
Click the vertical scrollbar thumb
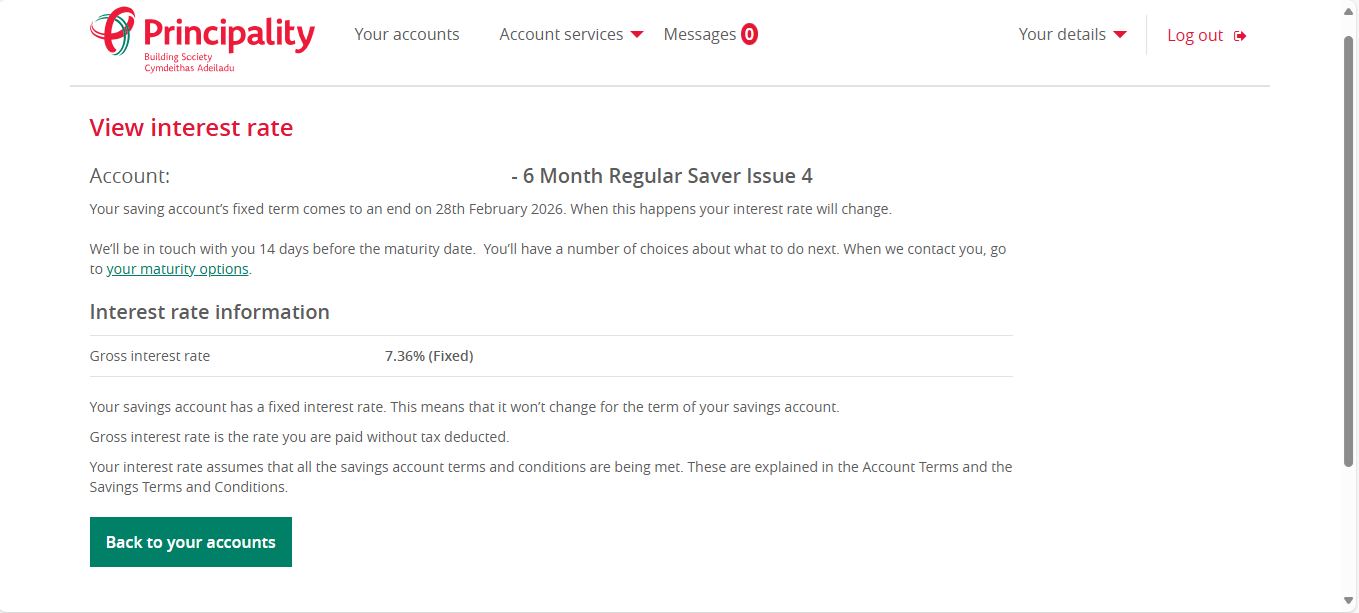click(x=1348, y=250)
